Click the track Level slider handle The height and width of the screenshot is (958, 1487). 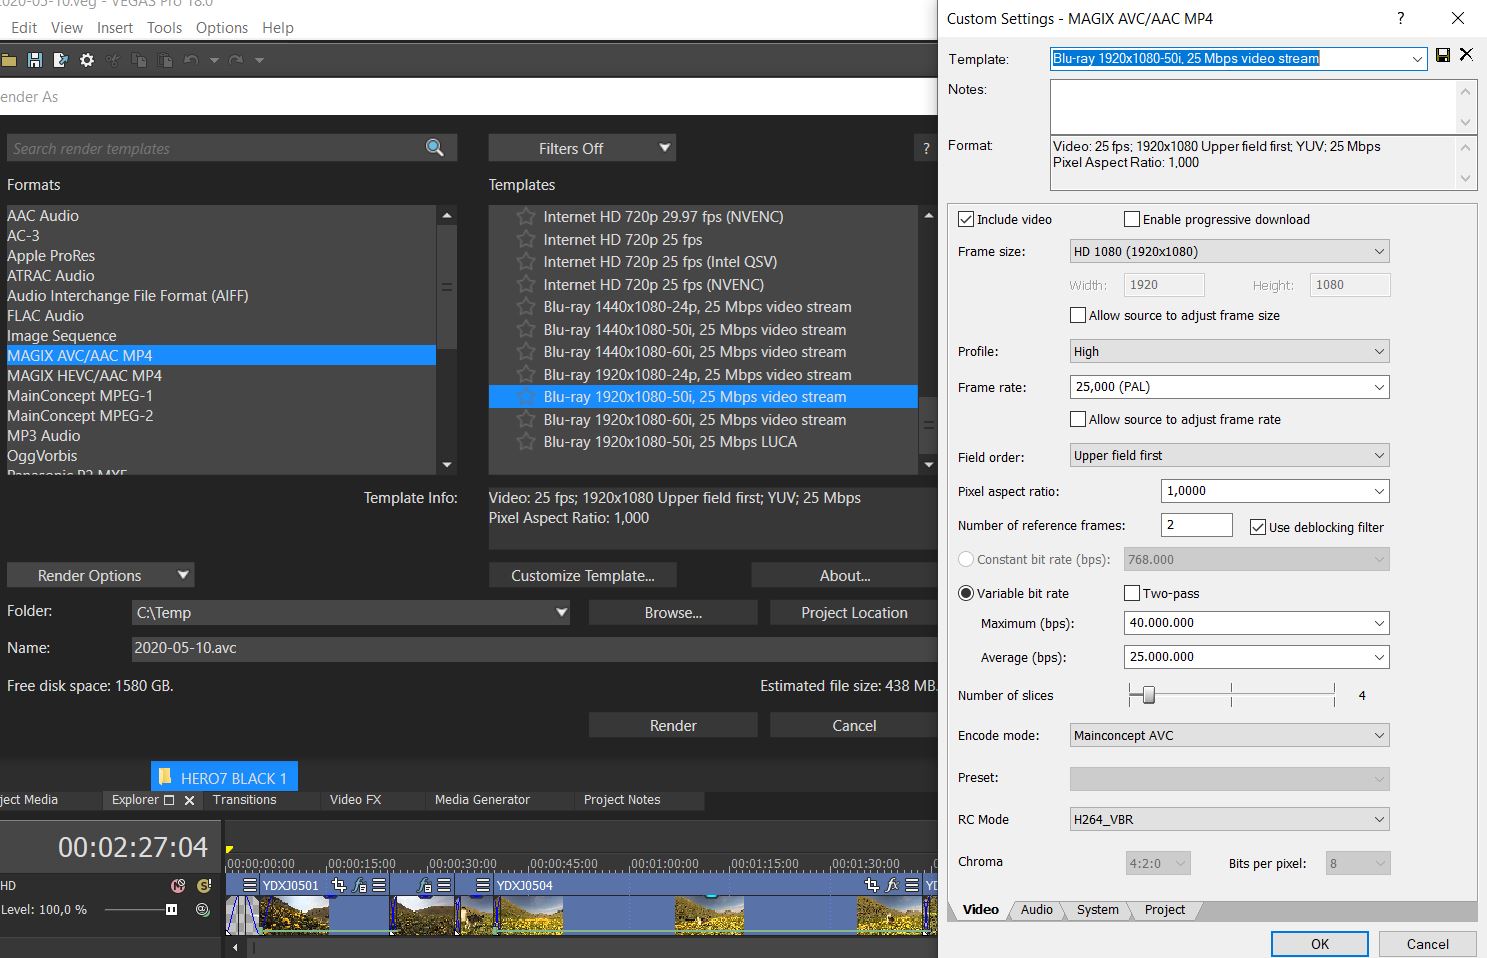point(171,909)
